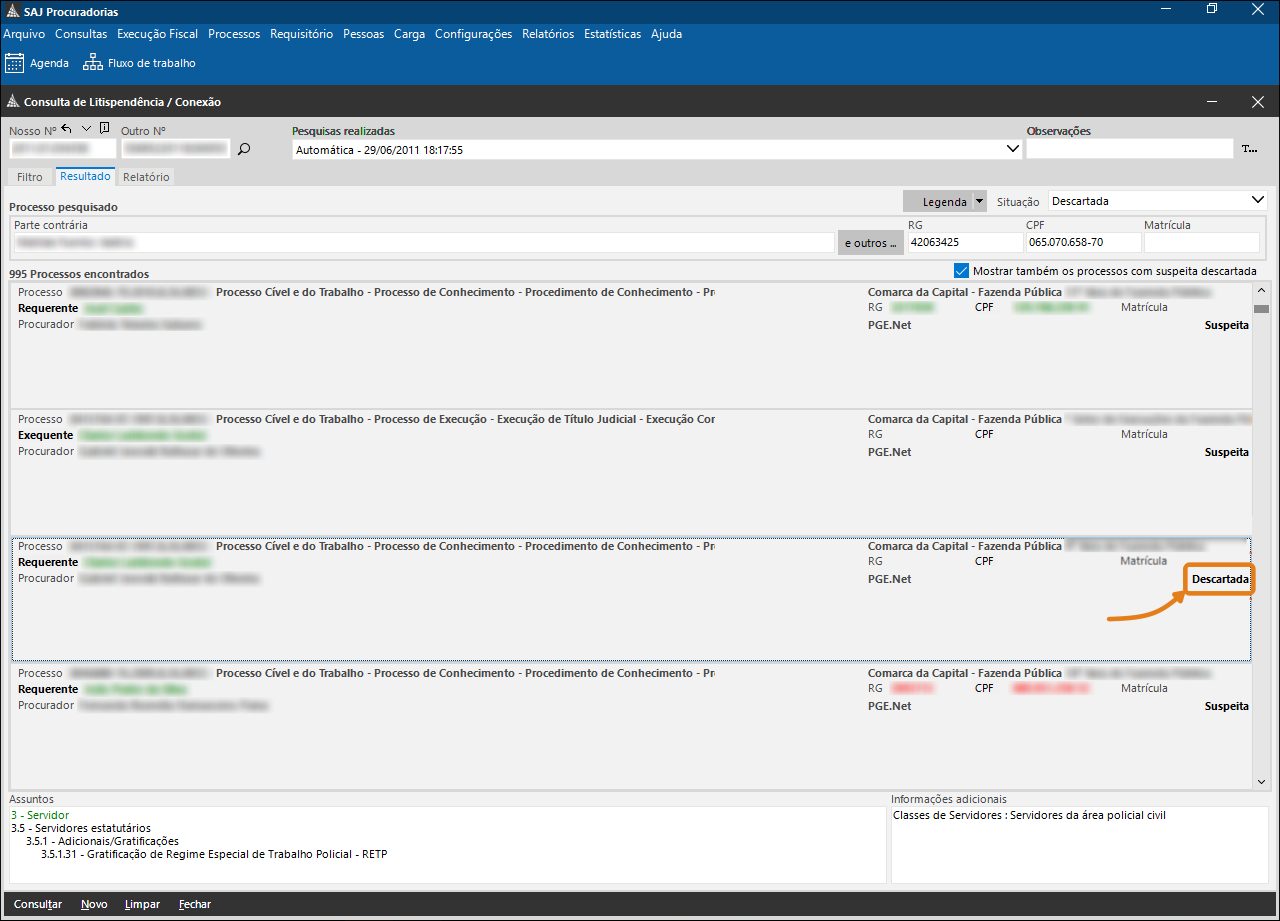Image resolution: width=1280 pixels, height=921 pixels.
Task: Click the Consulta de Litispendência window logo icon
Action: pyautogui.click(x=13, y=102)
